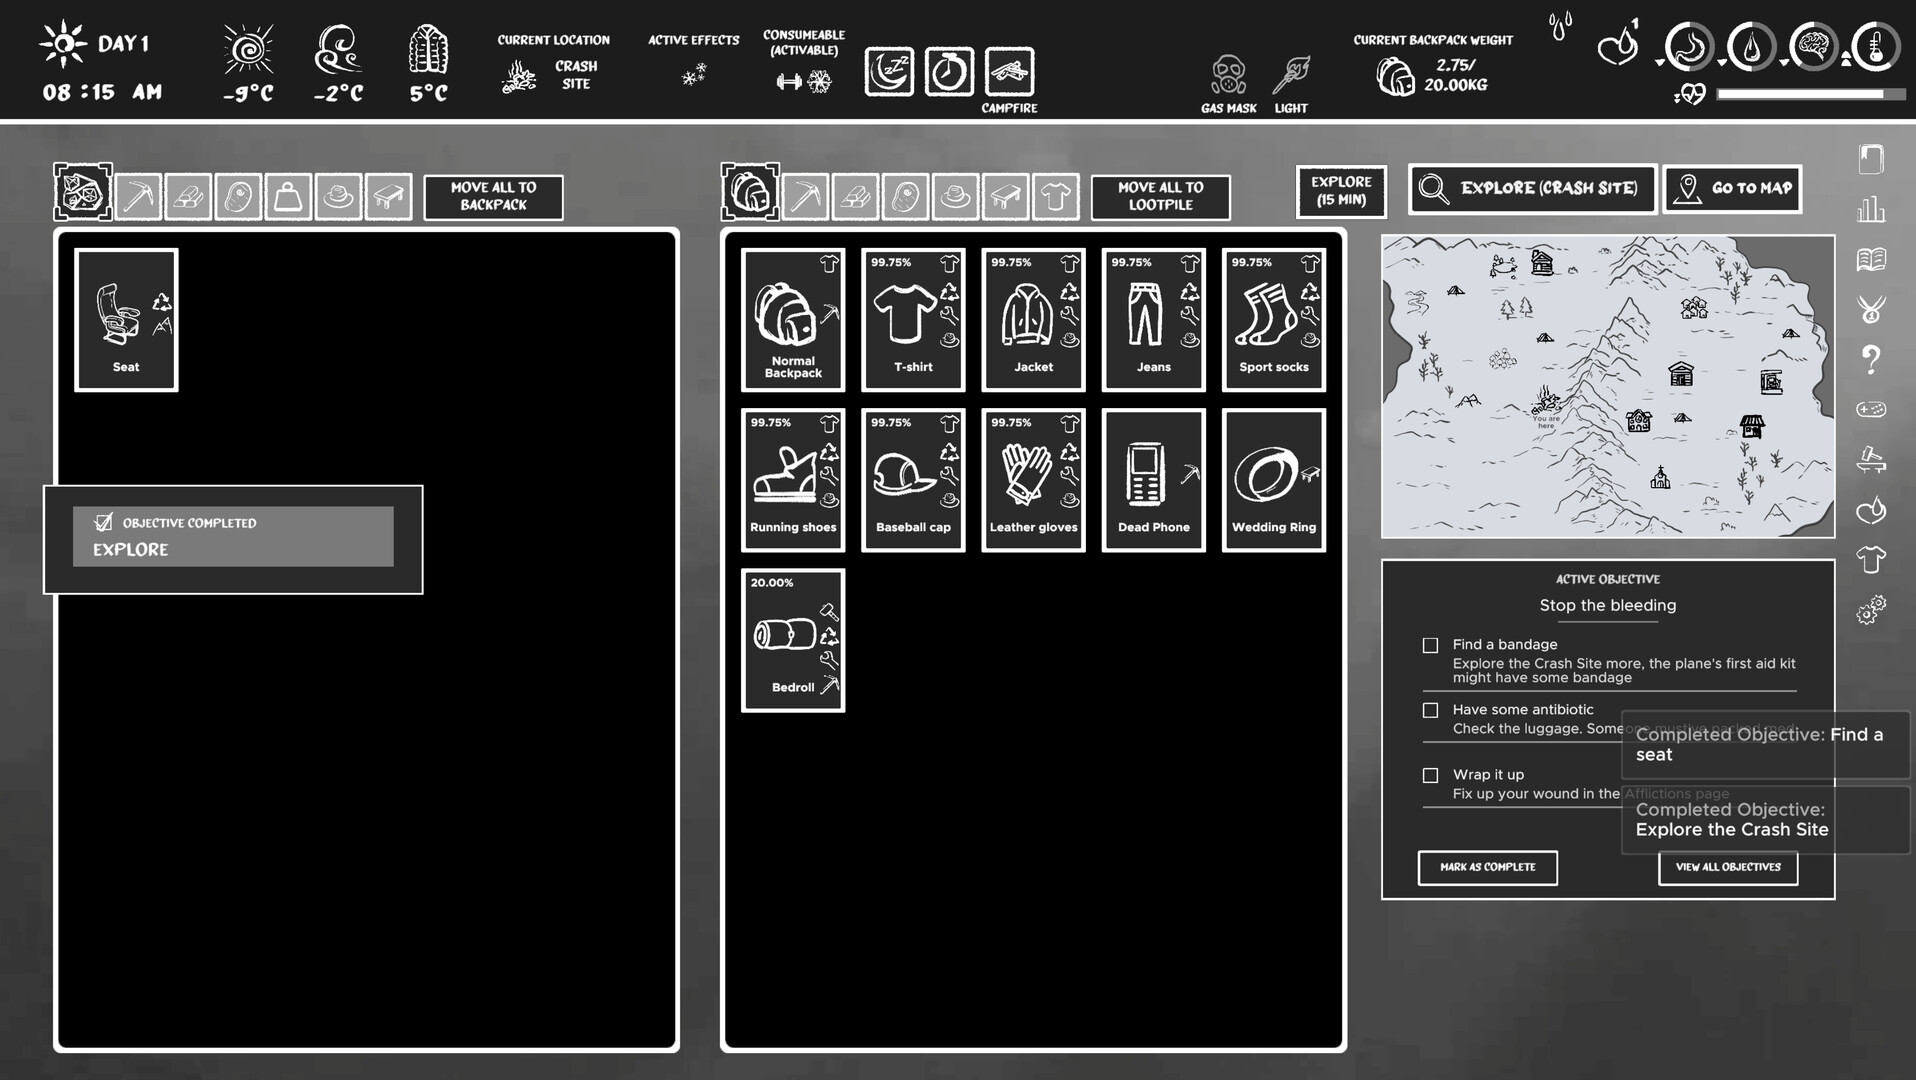Viewport: 1916px width, 1080px height.
Task: Select the pickaxe tools filter above the backpack
Action: (139, 196)
